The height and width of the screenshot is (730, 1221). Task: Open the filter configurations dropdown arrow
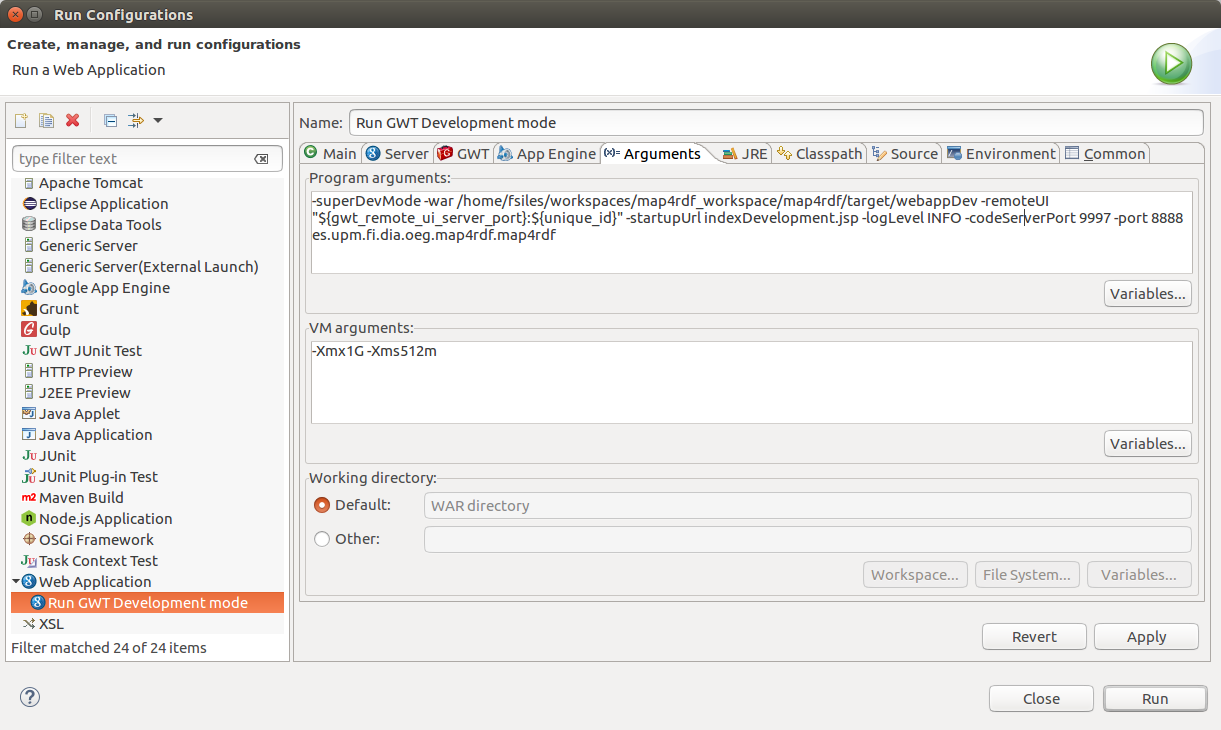tap(158, 121)
